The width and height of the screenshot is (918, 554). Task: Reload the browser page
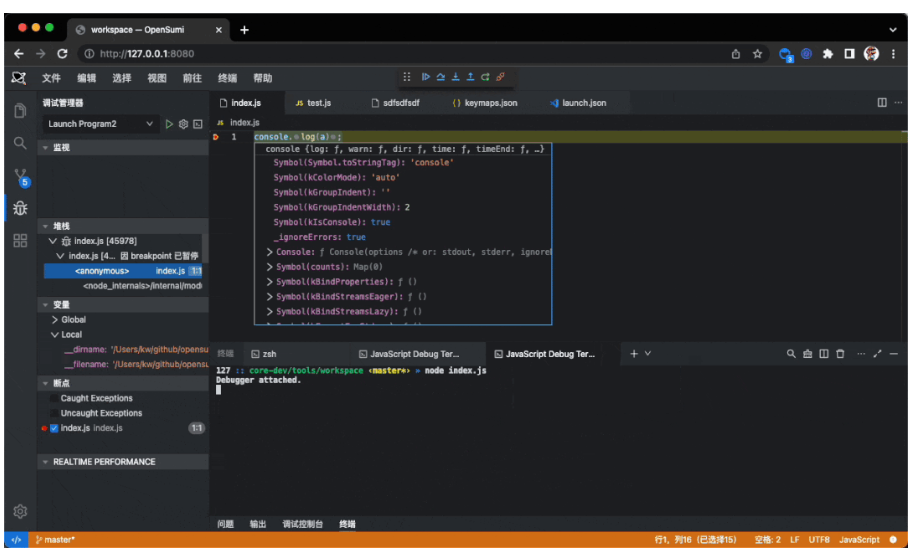point(62,54)
